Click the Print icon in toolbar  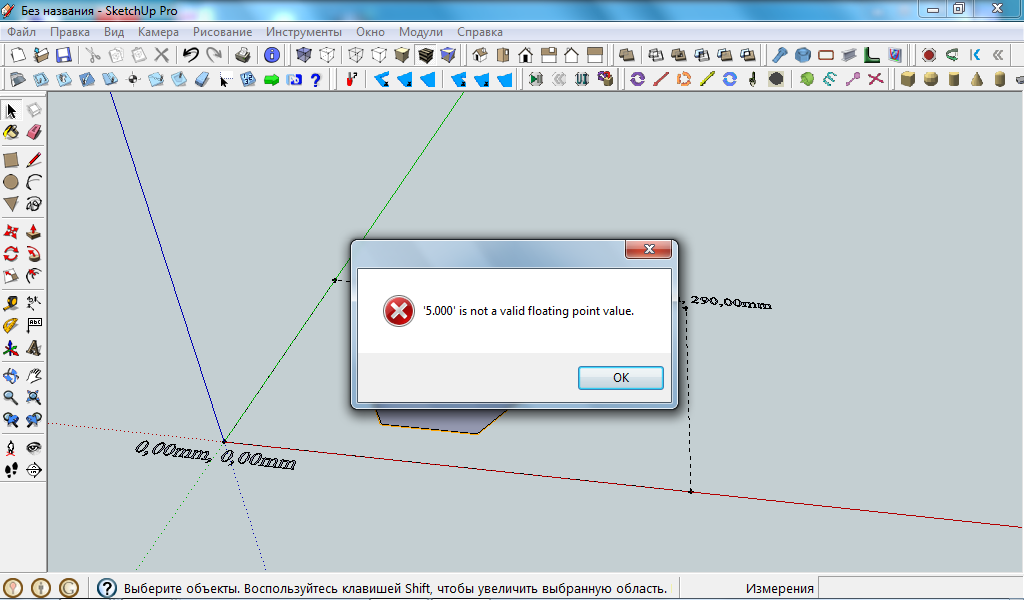243,55
